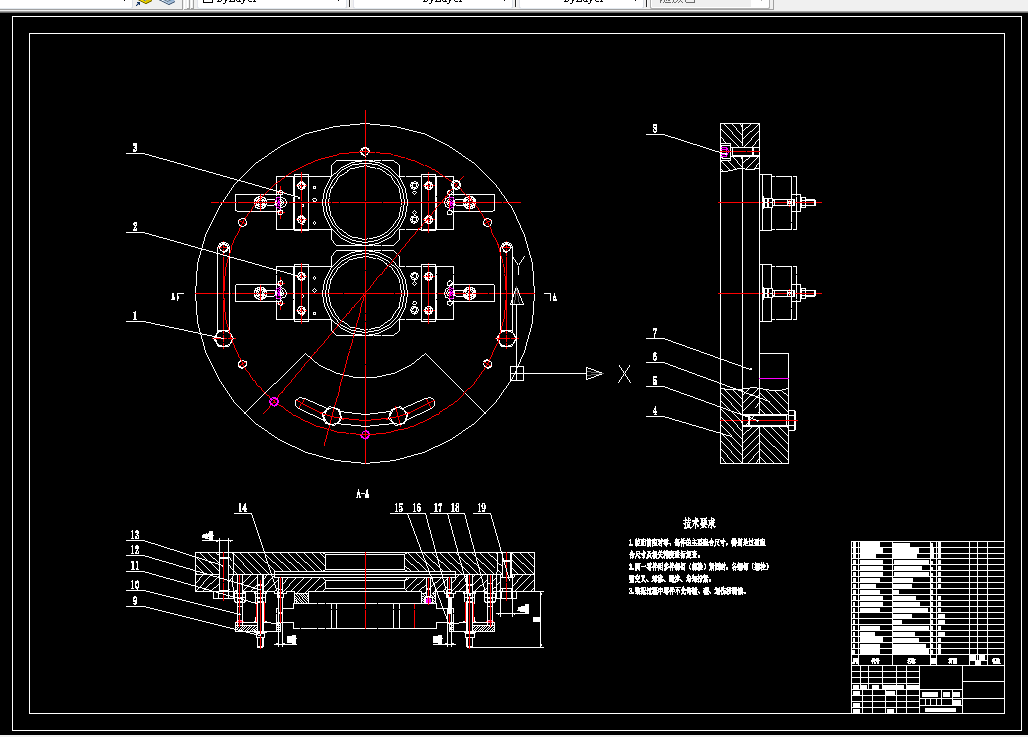
Task: Open the lineweight ByLayer dropdown
Action: pos(580,2)
